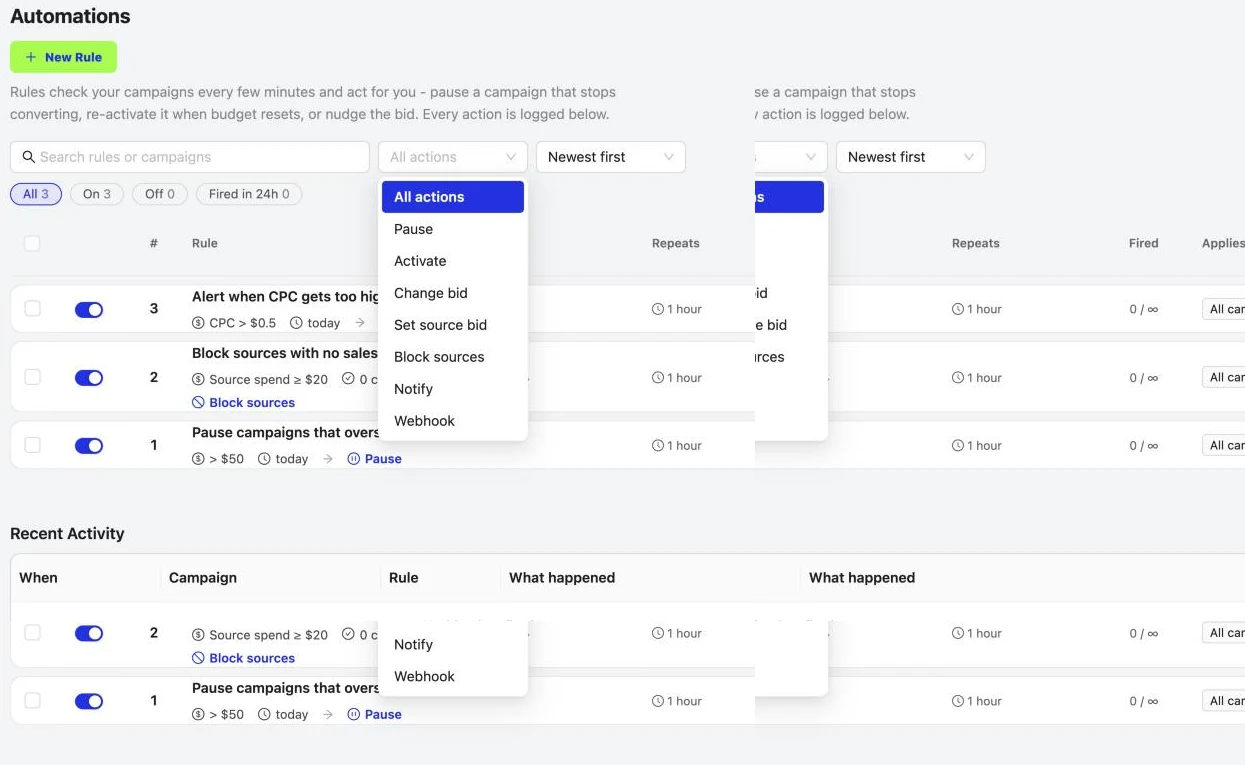This screenshot has height=765, width=1245.
Task: Select the highlighted All actions menu option
Action: [x=453, y=197]
